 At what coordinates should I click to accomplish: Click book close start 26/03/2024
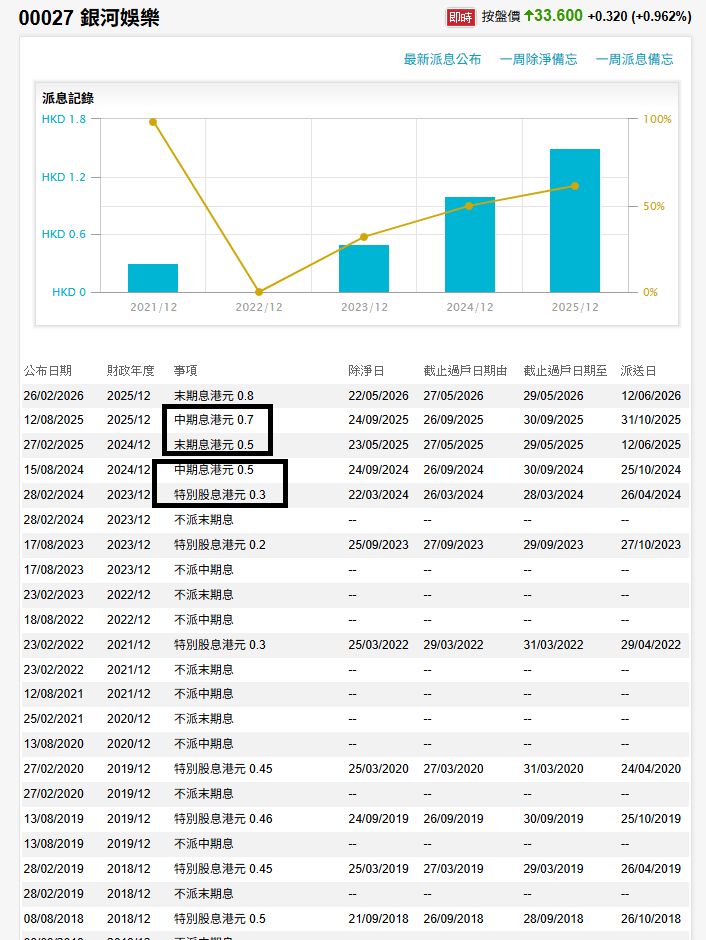[453, 495]
